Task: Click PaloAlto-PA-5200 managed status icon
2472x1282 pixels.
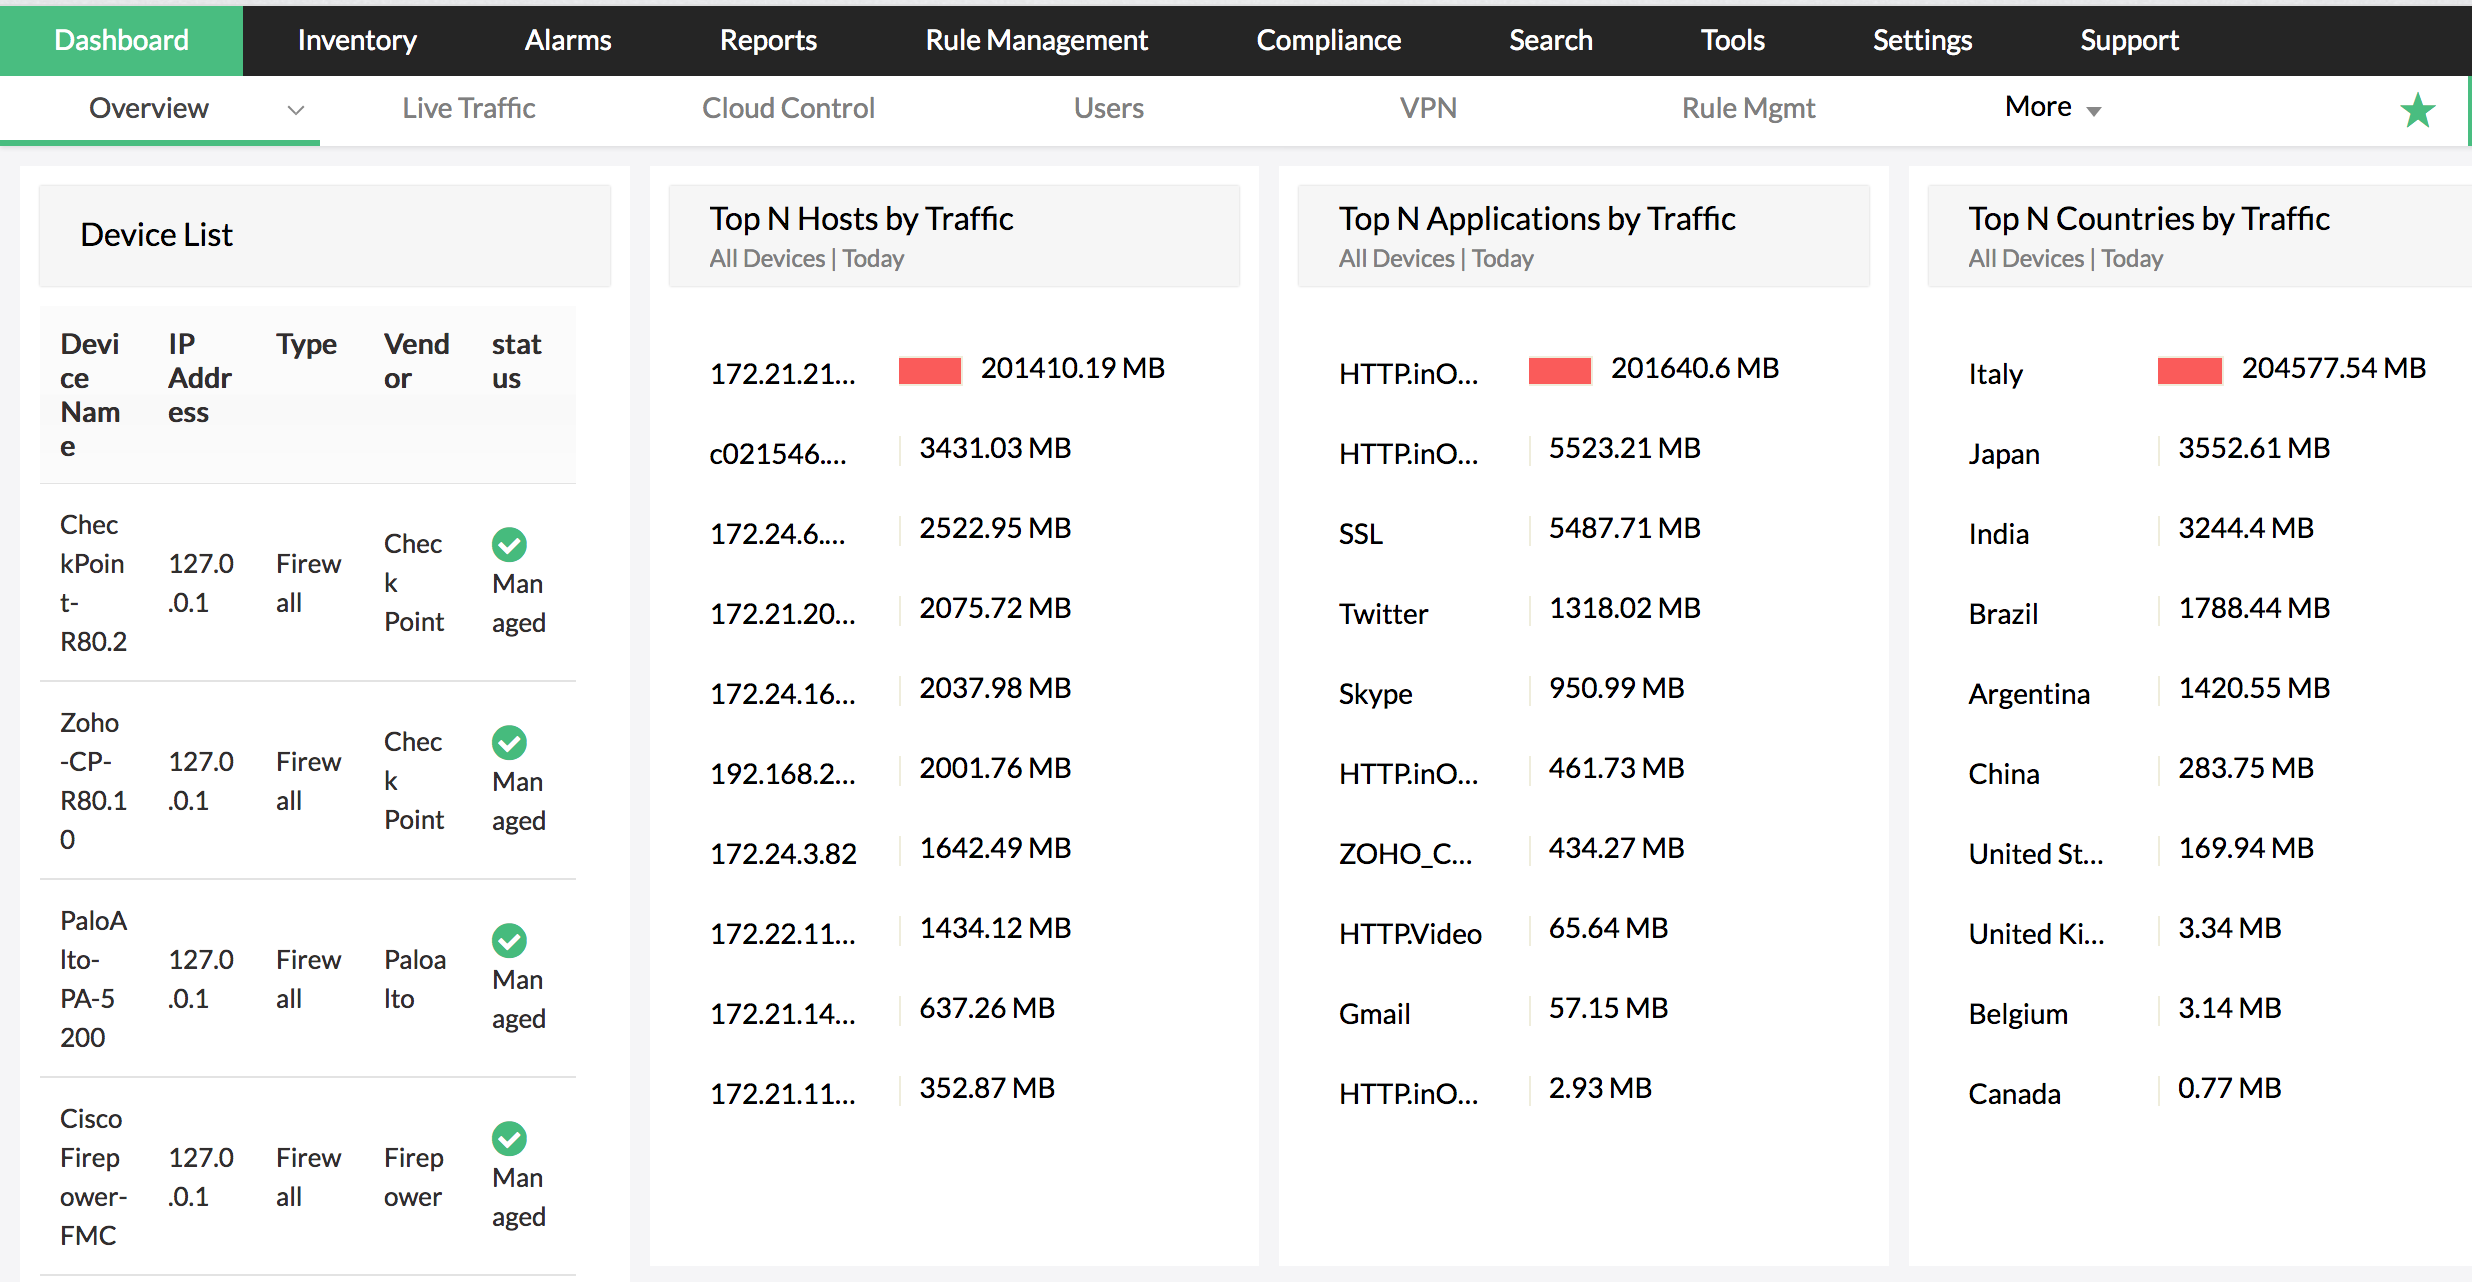Action: [509, 940]
